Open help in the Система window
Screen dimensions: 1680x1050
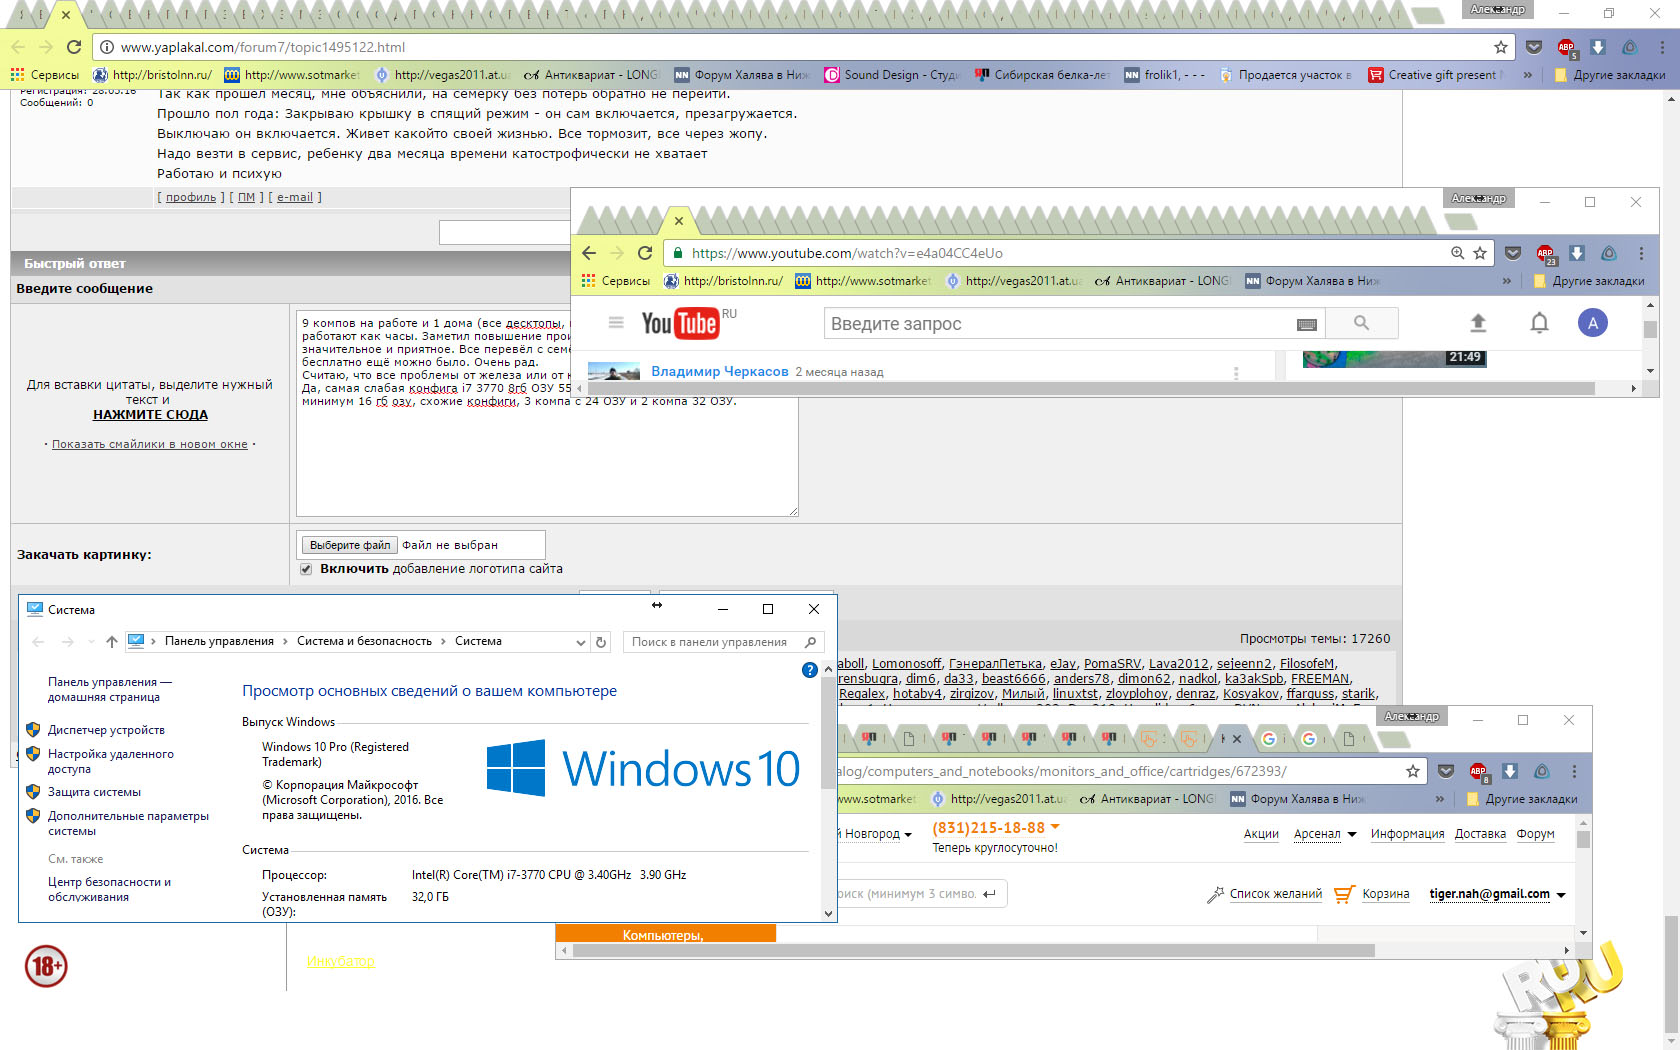pyautogui.click(x=810, y=670)
